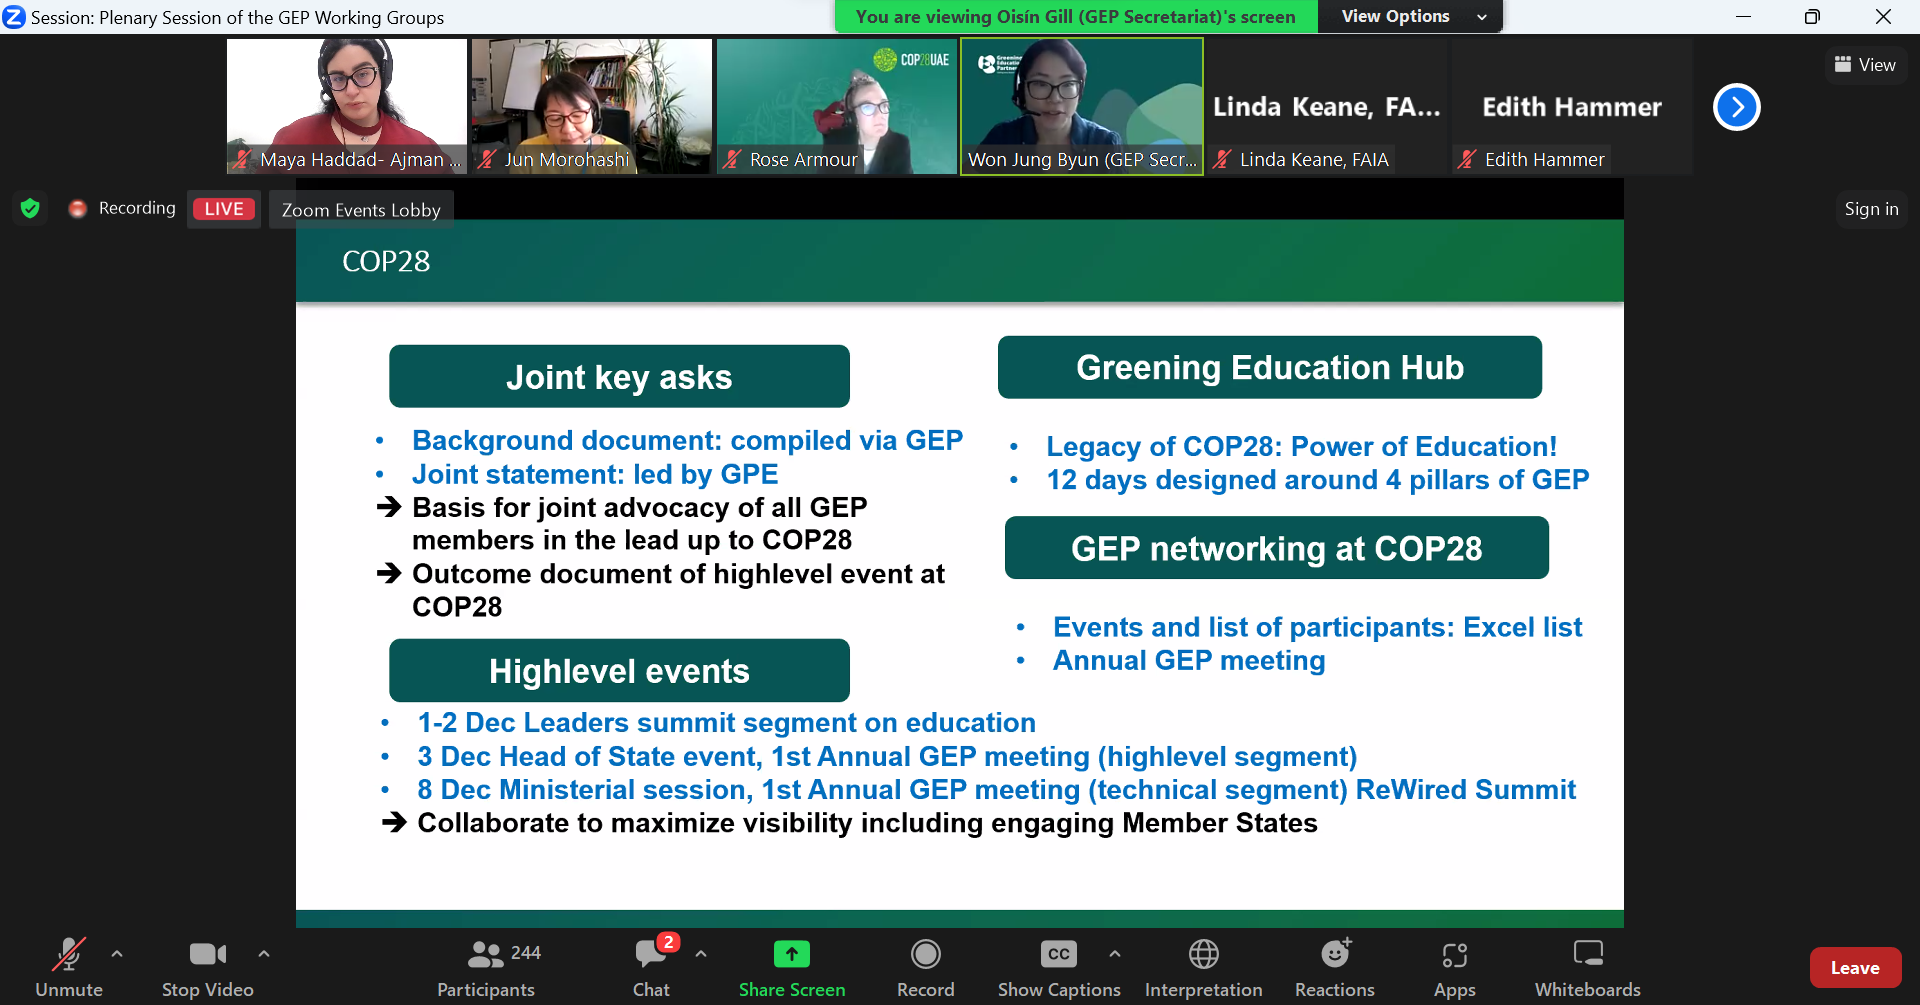
Task: Open the Interpretation globe icon
Action: tap(1203, 955)
